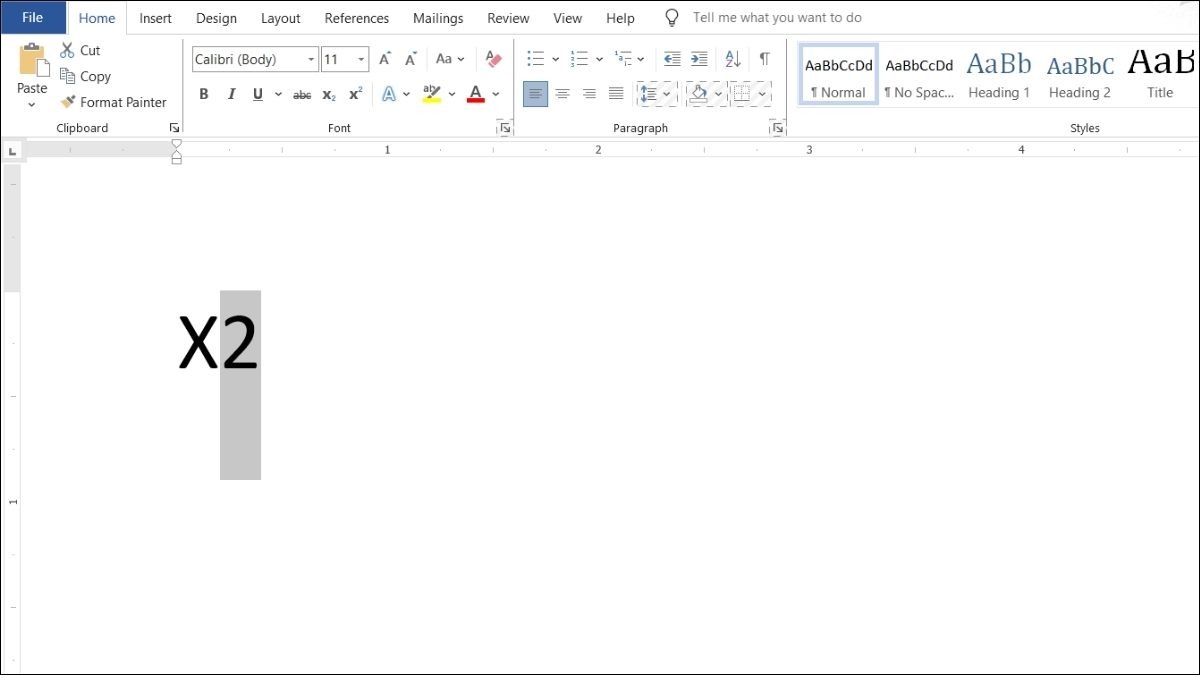This screenshot has height=675, width=1200.
Task: Switch to the References tab
Action: [x=357, y=18]
